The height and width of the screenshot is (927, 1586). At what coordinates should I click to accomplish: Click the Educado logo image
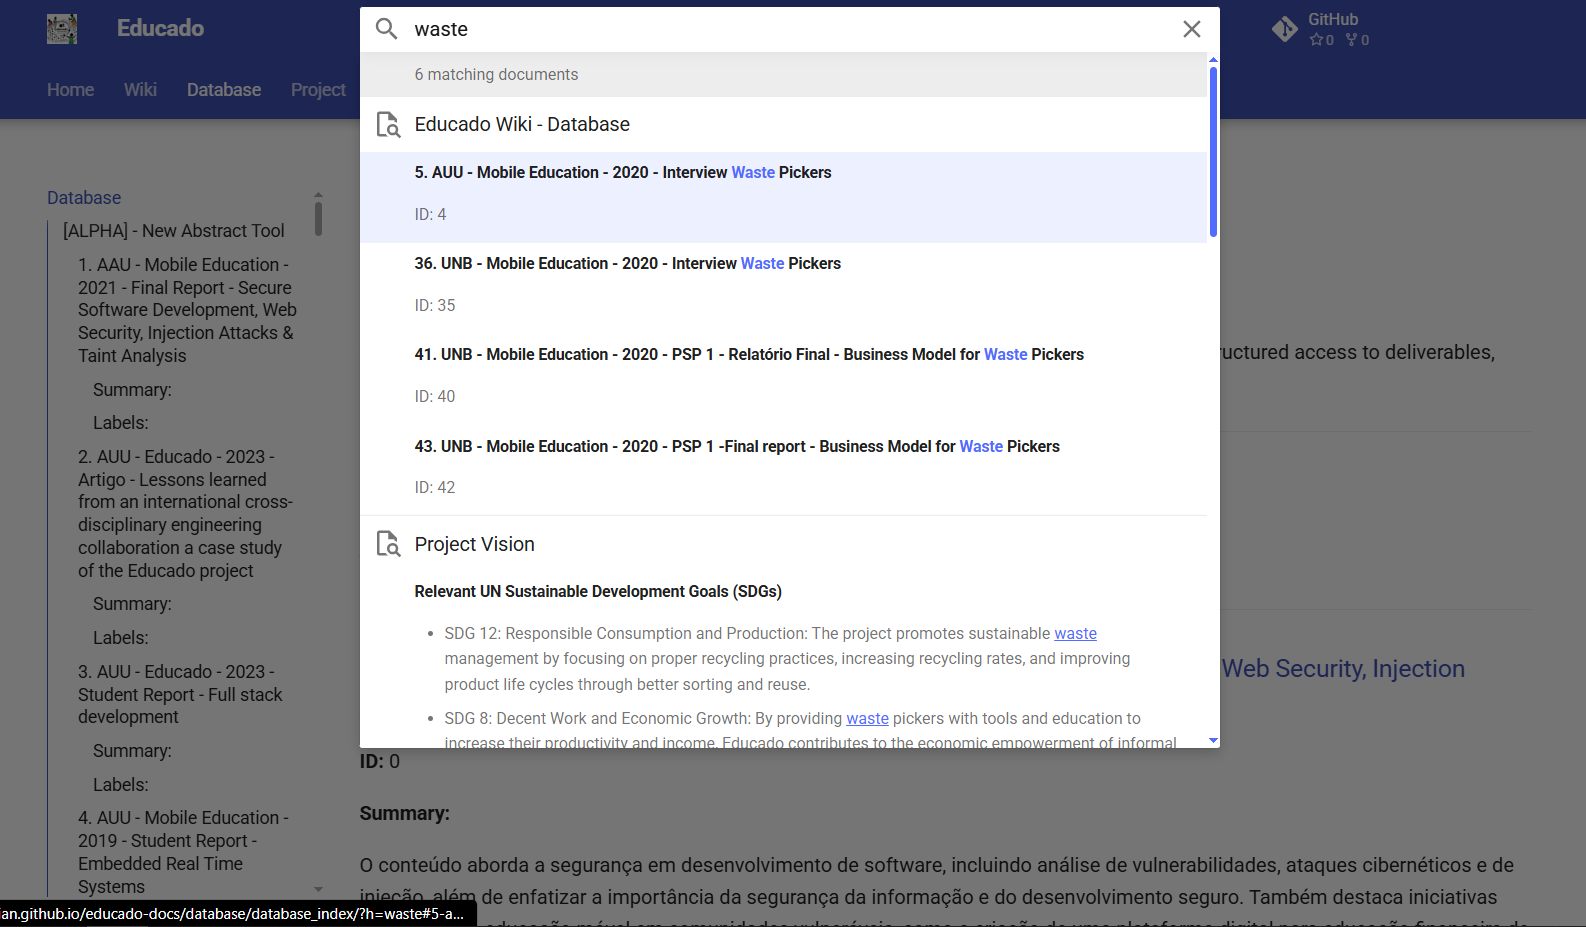click(62, 29)
